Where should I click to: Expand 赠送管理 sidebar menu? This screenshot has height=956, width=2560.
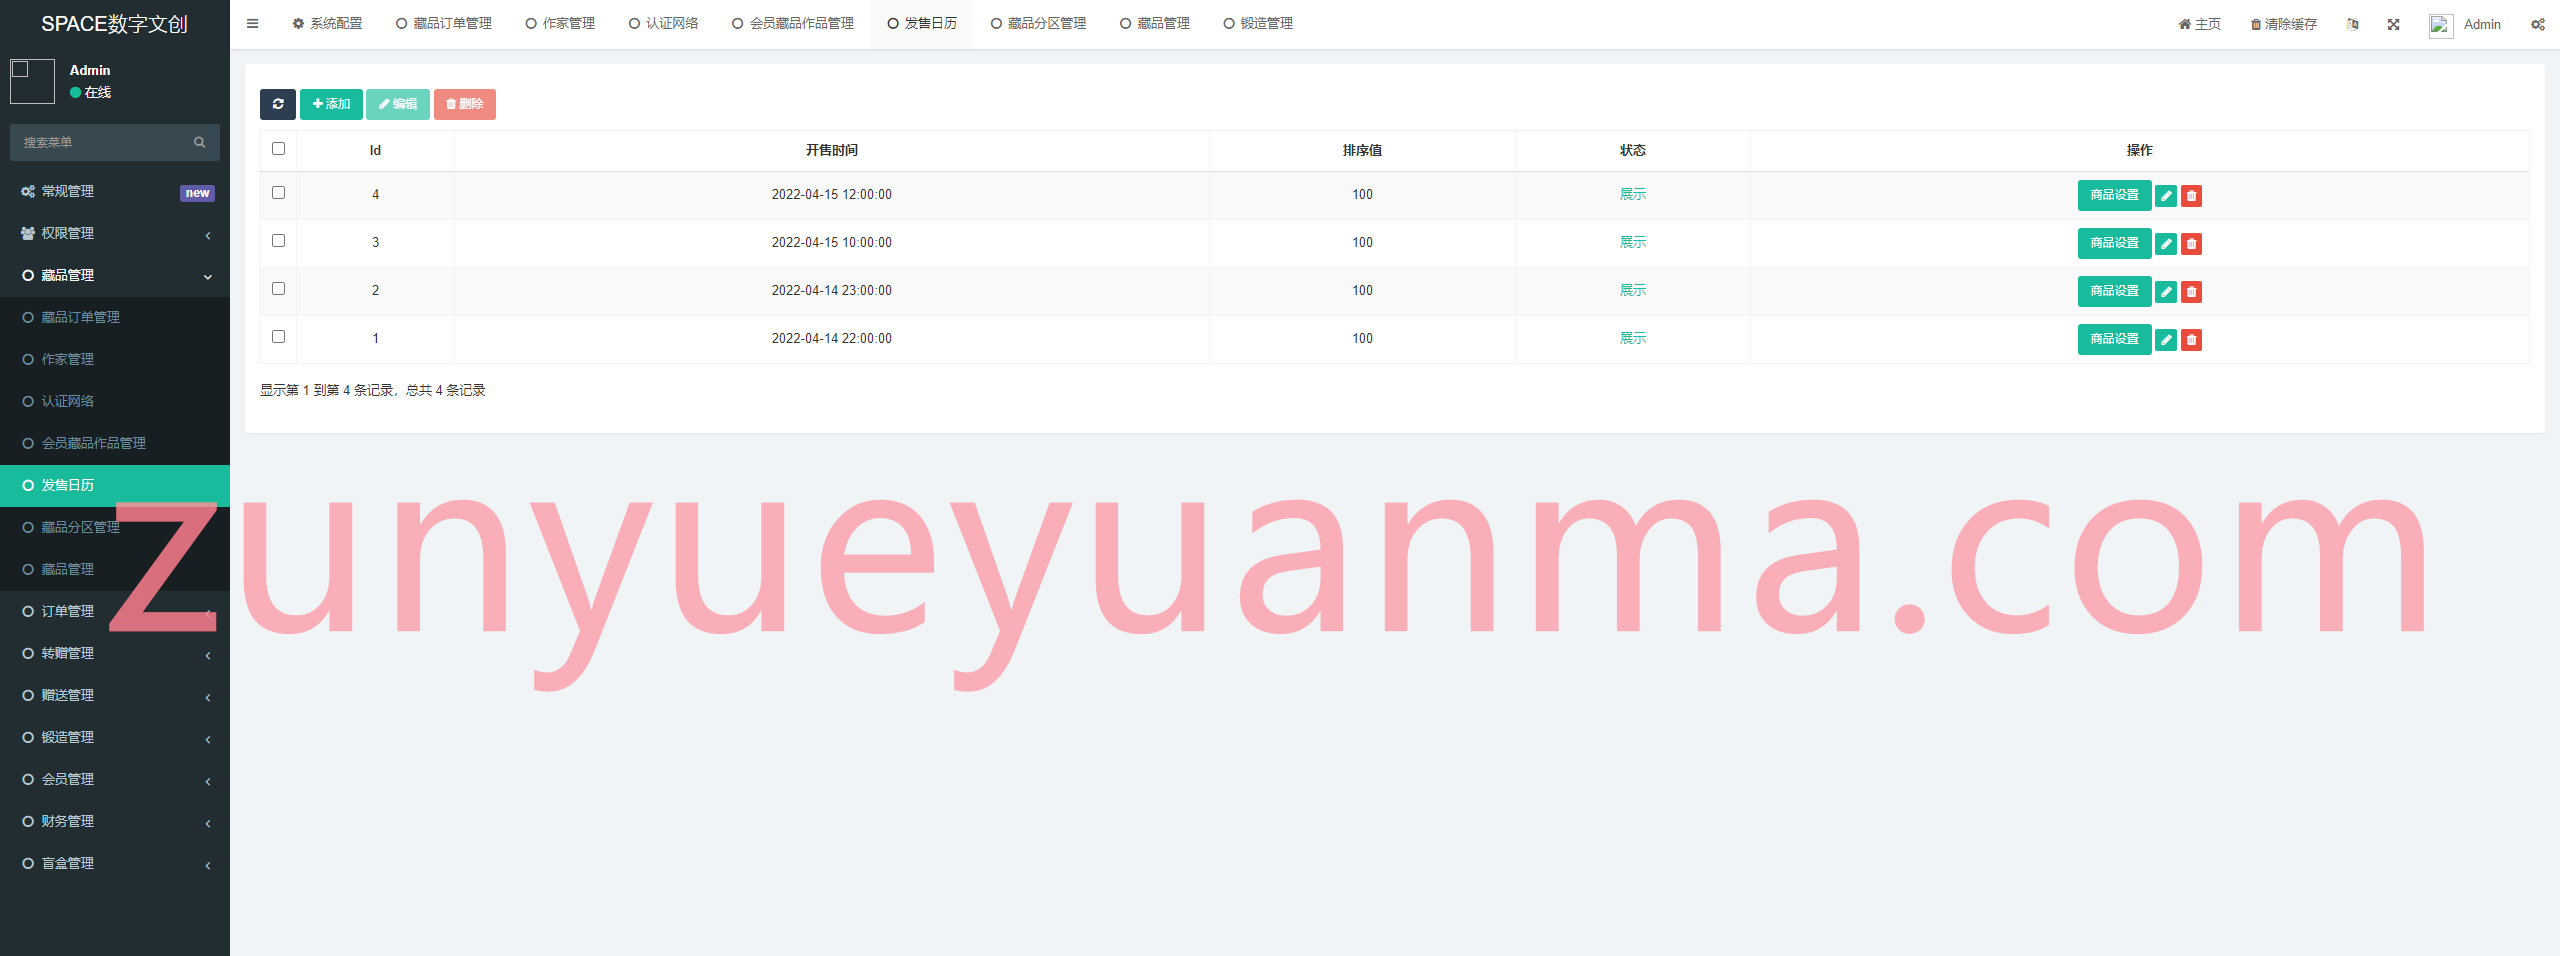click(115, 696)
